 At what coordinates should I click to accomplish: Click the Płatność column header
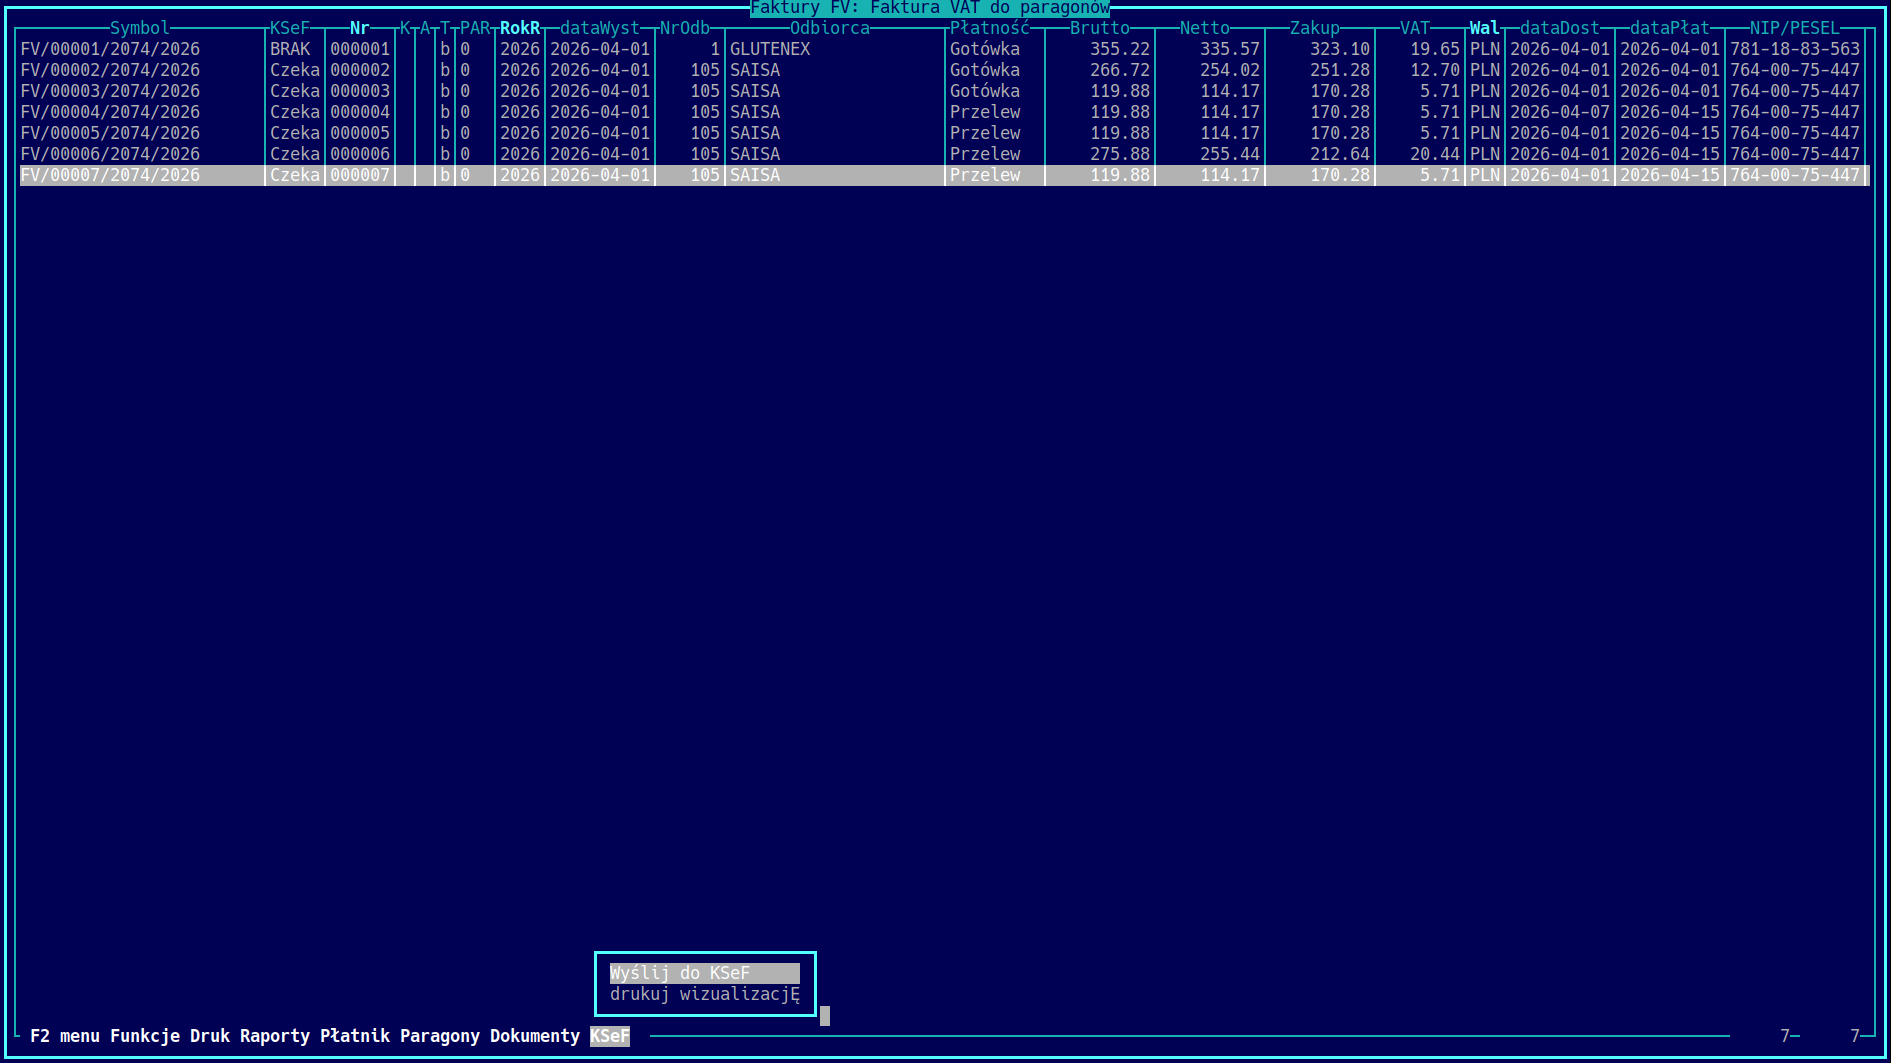[x=990, y=28]
